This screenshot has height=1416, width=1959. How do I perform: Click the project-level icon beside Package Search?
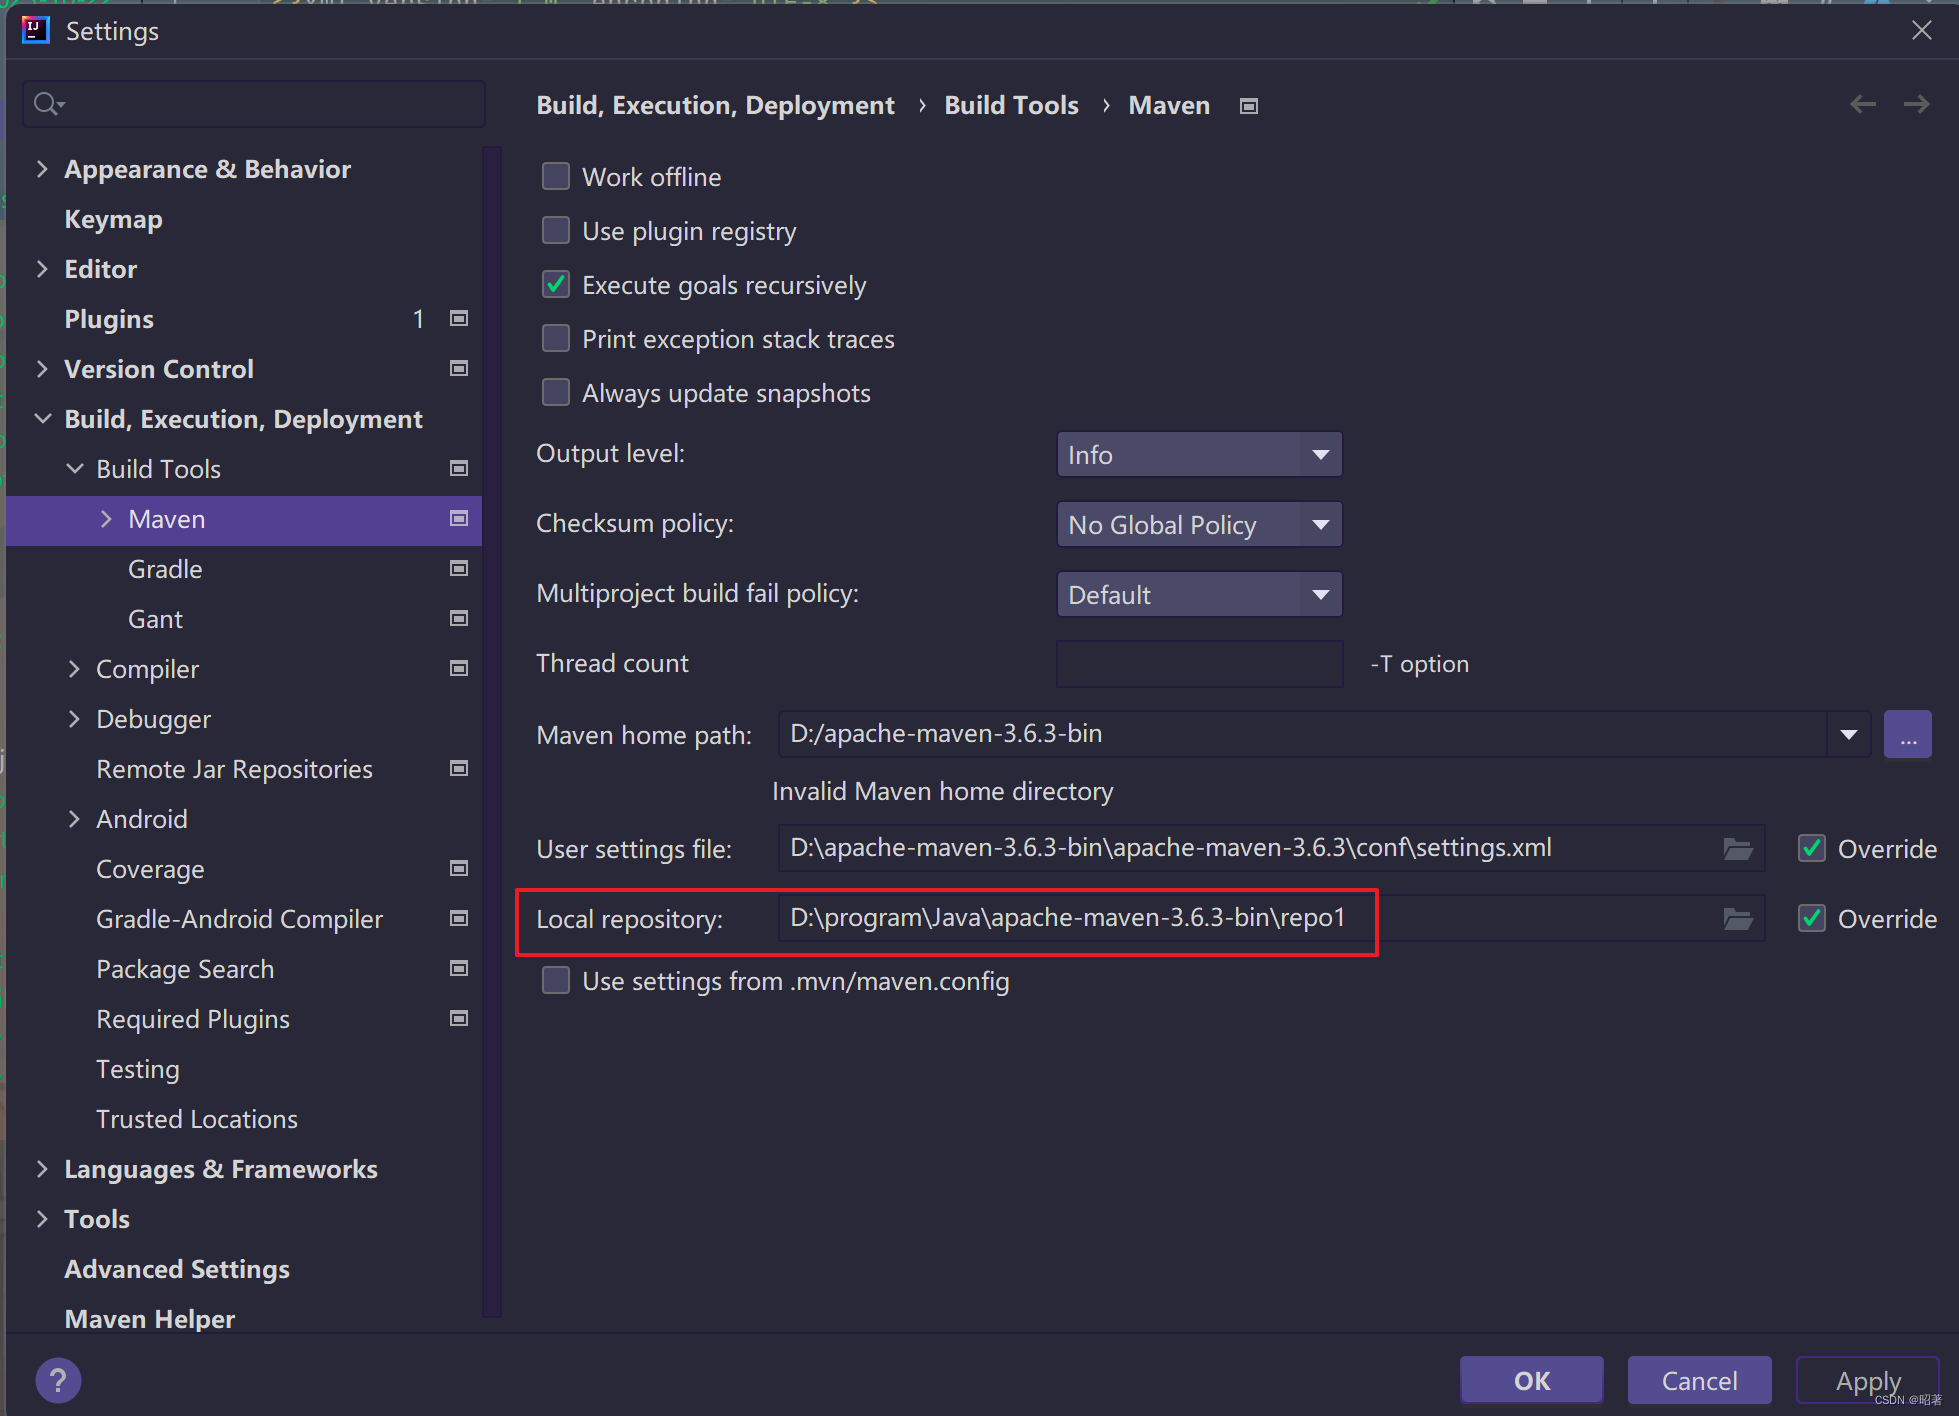[x=459, y=969]
